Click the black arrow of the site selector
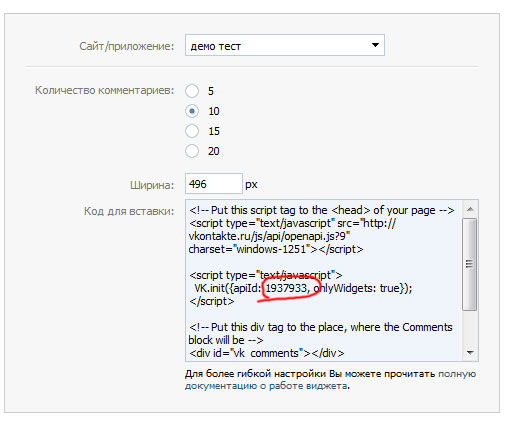Screen dimensions: 512x428 (375, 45)
